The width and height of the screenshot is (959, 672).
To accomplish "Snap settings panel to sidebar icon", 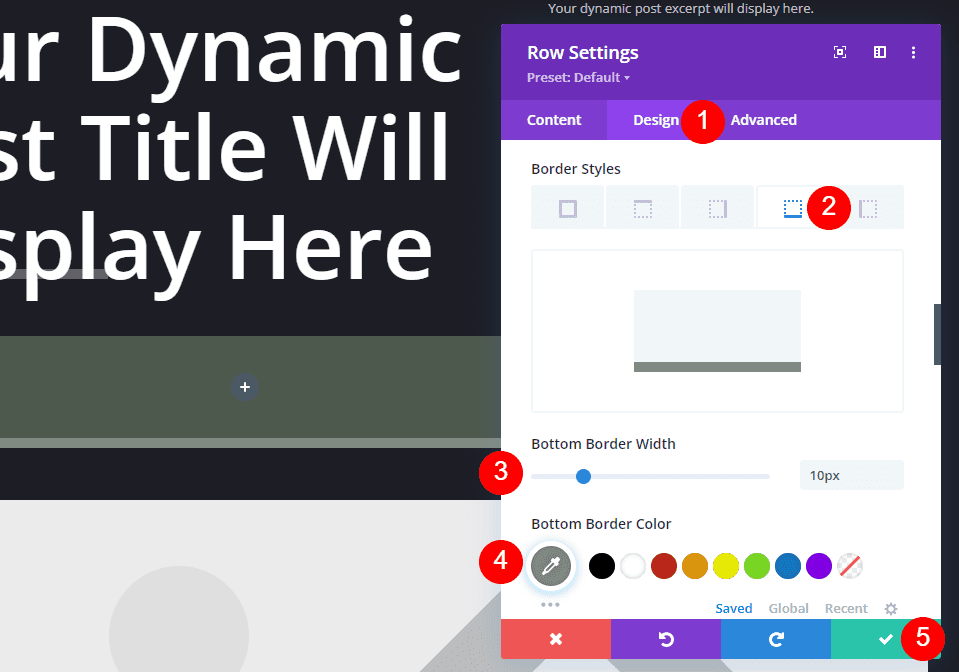I will tap(880, 53).
